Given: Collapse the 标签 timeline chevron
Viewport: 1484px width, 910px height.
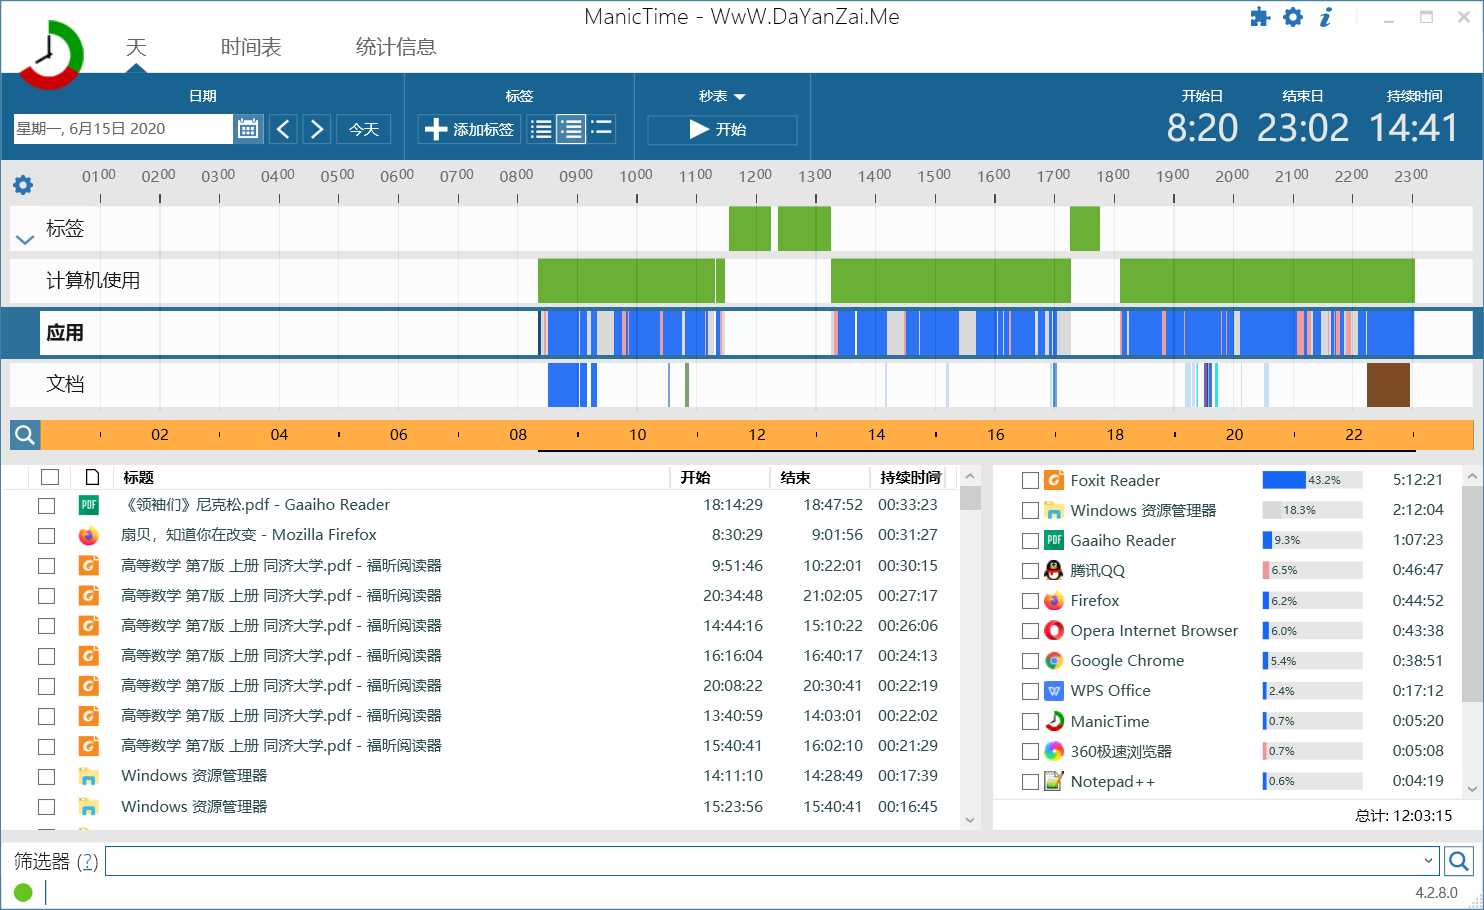Looking at the screenshot, I should pos(25,239).
